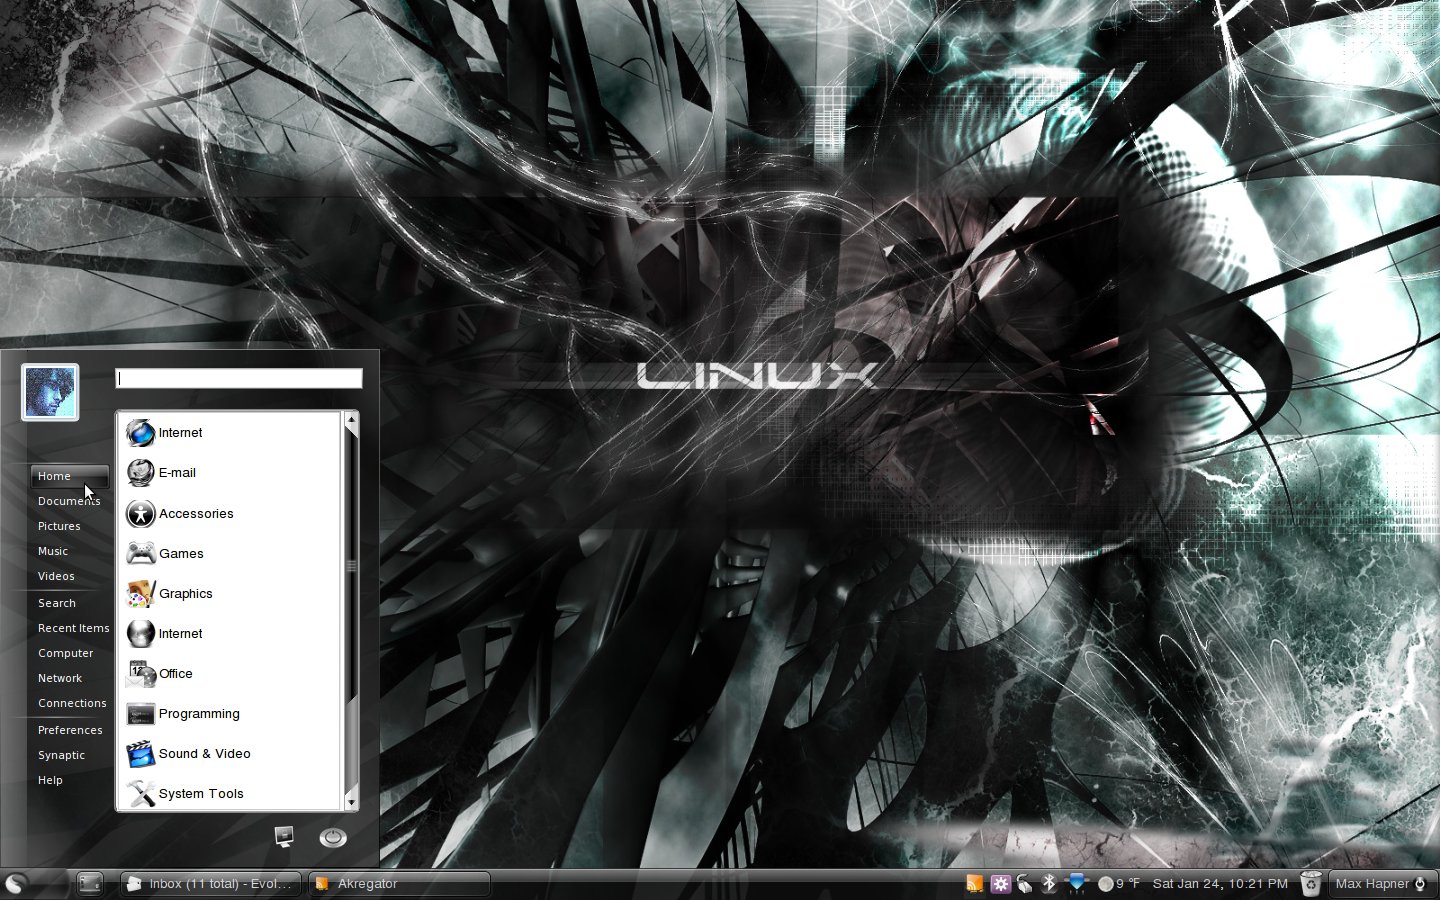Screen dimensions: 1440x900
Task: Click the grey globe Internet category icon
Action: (x=140, y=634)
